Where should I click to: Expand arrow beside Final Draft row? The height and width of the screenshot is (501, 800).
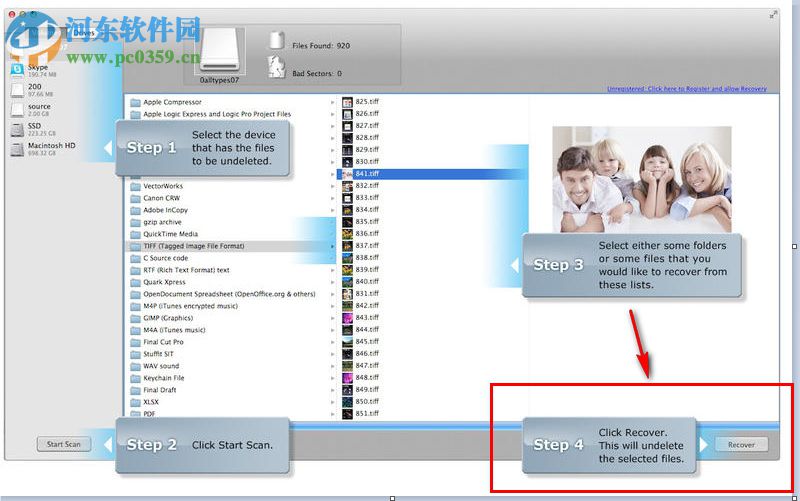tap(332, 390)
